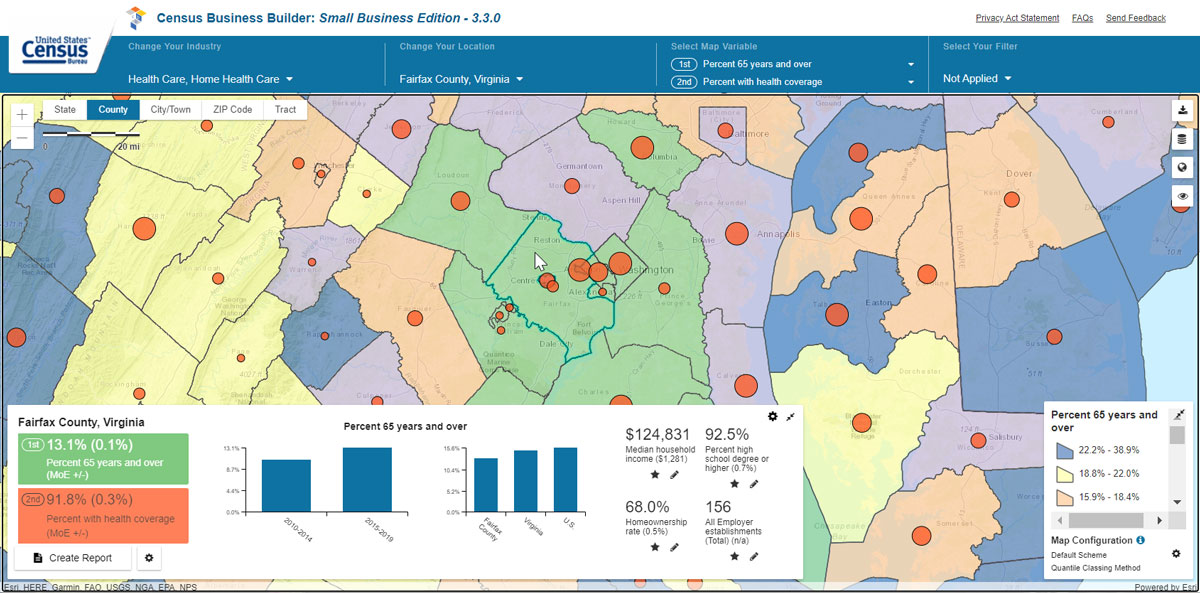Open the Fairfax County location dropdown
Screen dimensions: 1200x593
click(x=461, y=79)
